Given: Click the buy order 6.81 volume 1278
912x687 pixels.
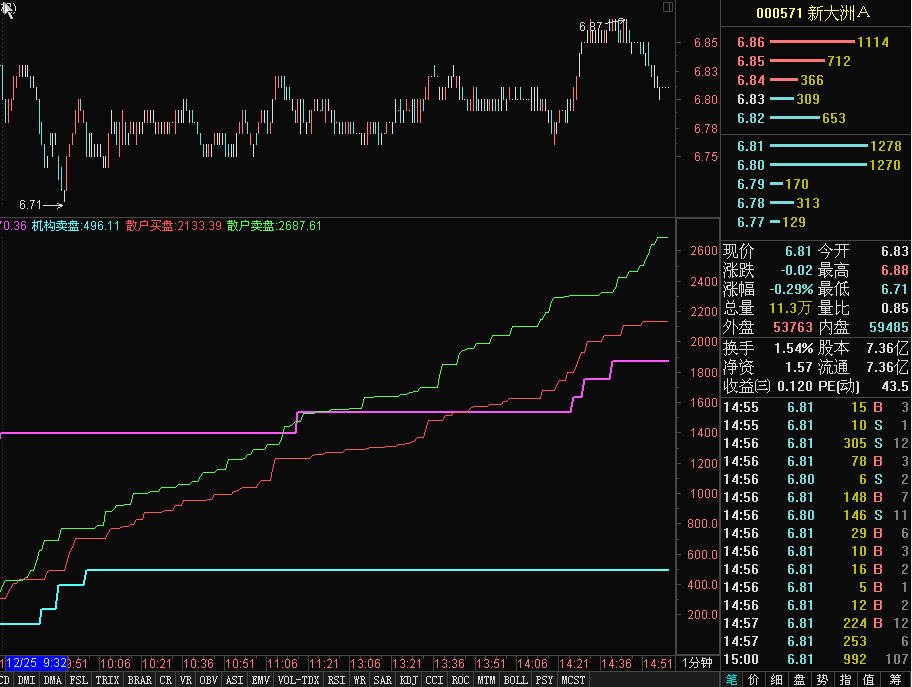Looking at the screenshot, I should (819, 146).
